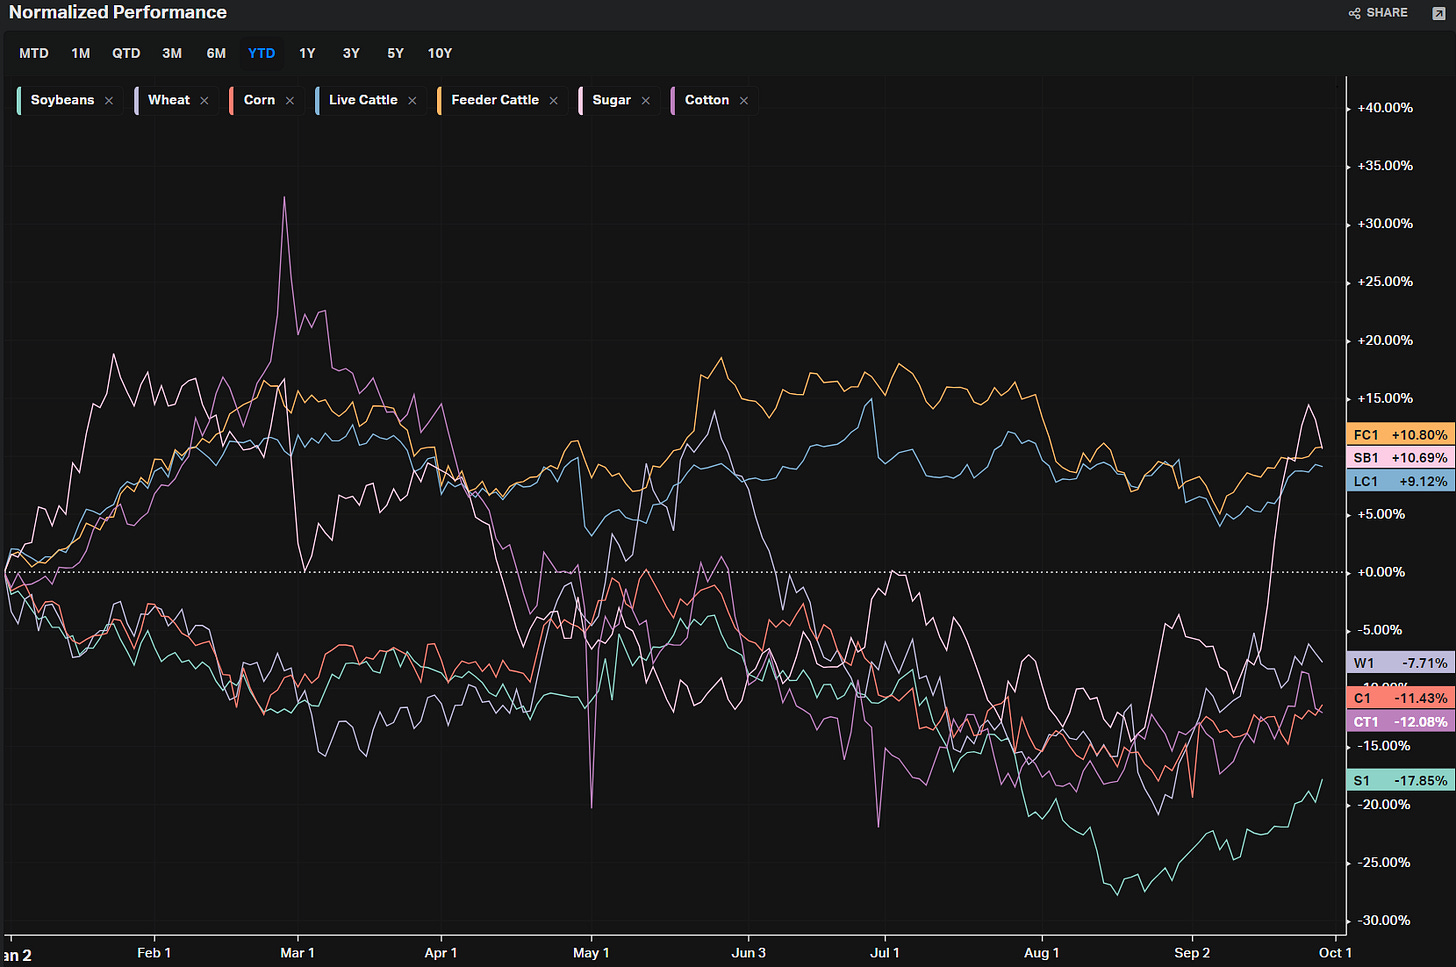Viewport: 1456px width, 967px height.
Task: Remove the Sugar series via its x
Action: click(x=646, y=101)
